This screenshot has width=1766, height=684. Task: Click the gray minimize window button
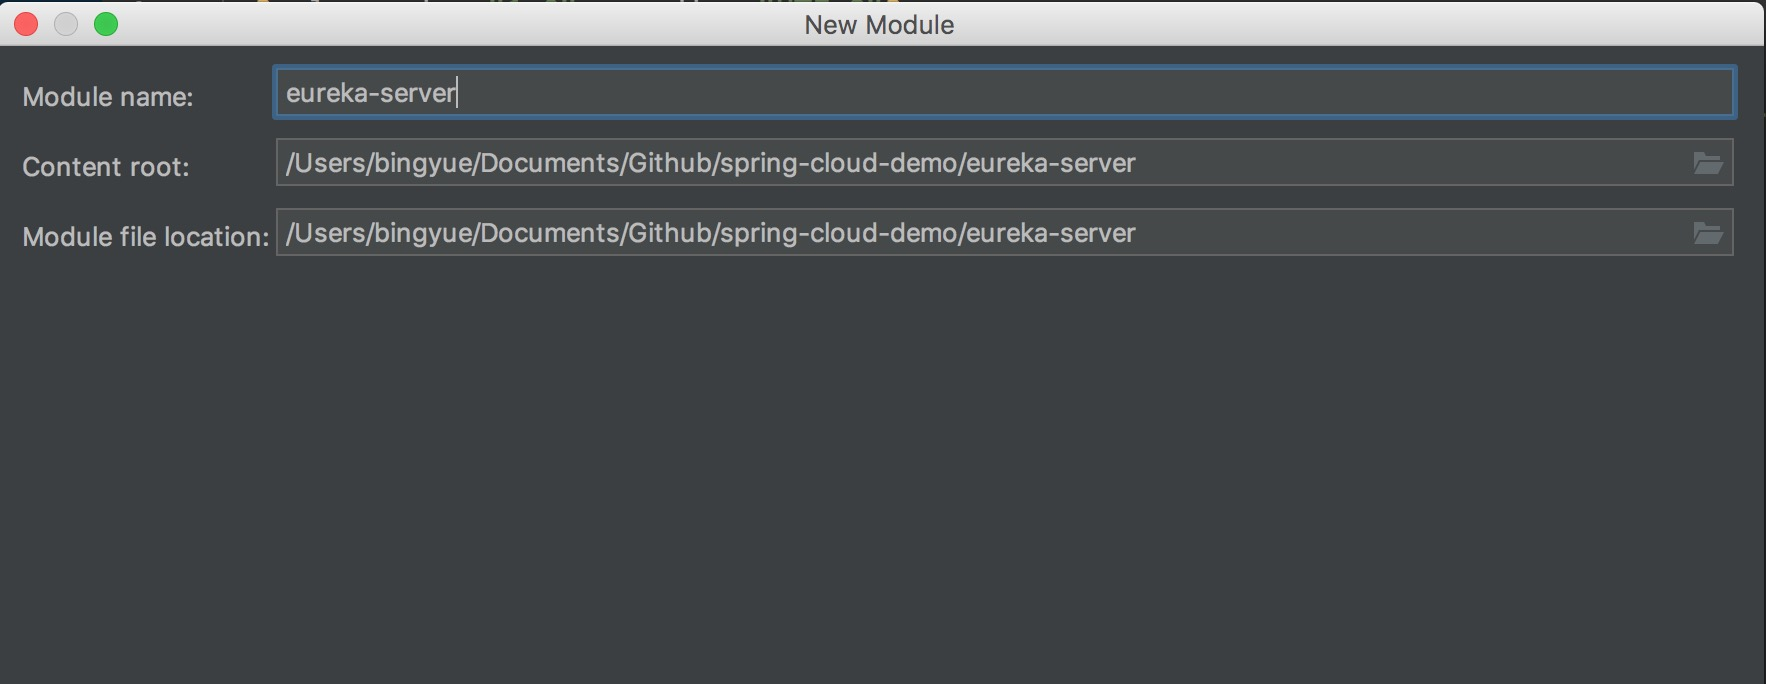(66, 24)
